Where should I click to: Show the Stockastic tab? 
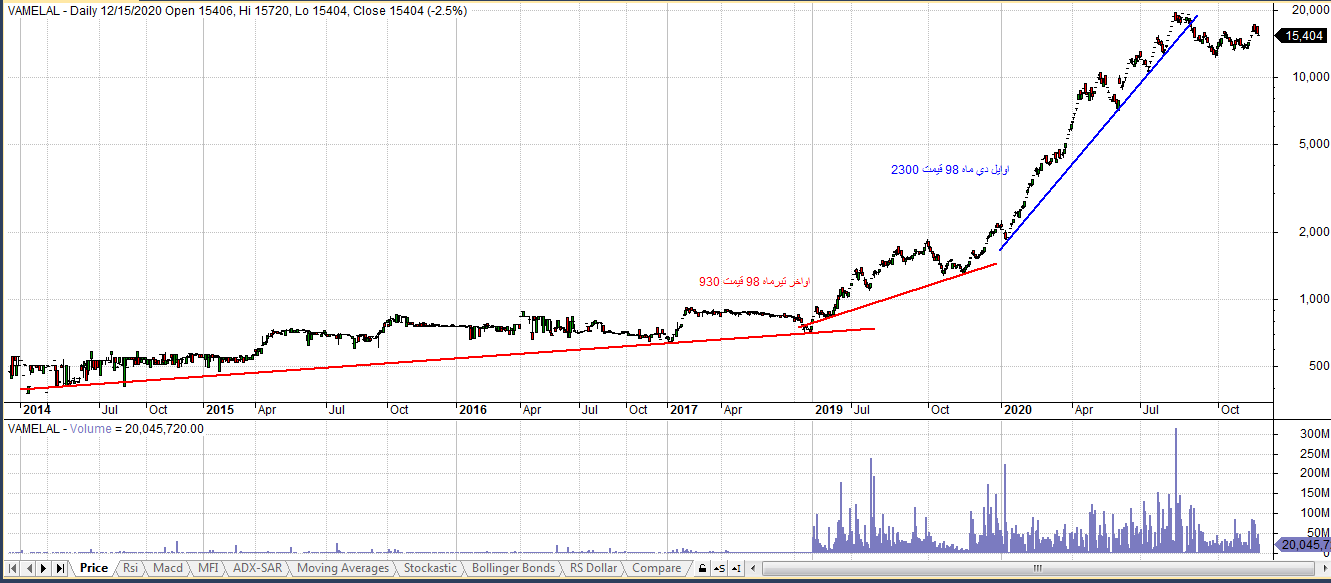430,568
